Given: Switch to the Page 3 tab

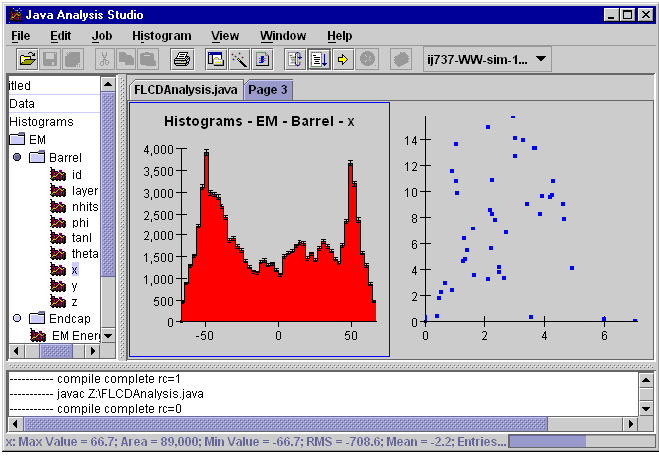Looking at the screenshot, I should [x=268, y=89].
